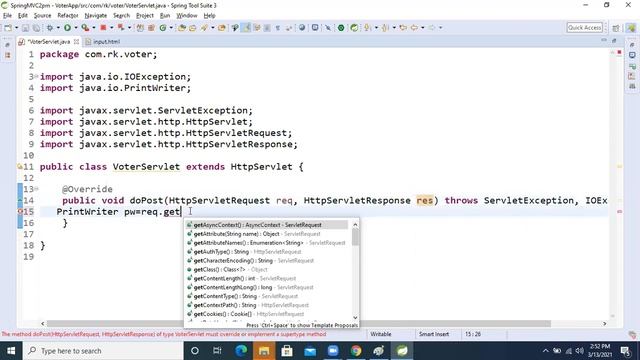The height and width of the screenshot is (360, 640).
Task: Select getCookies() proposal
Action: [267, 314]
